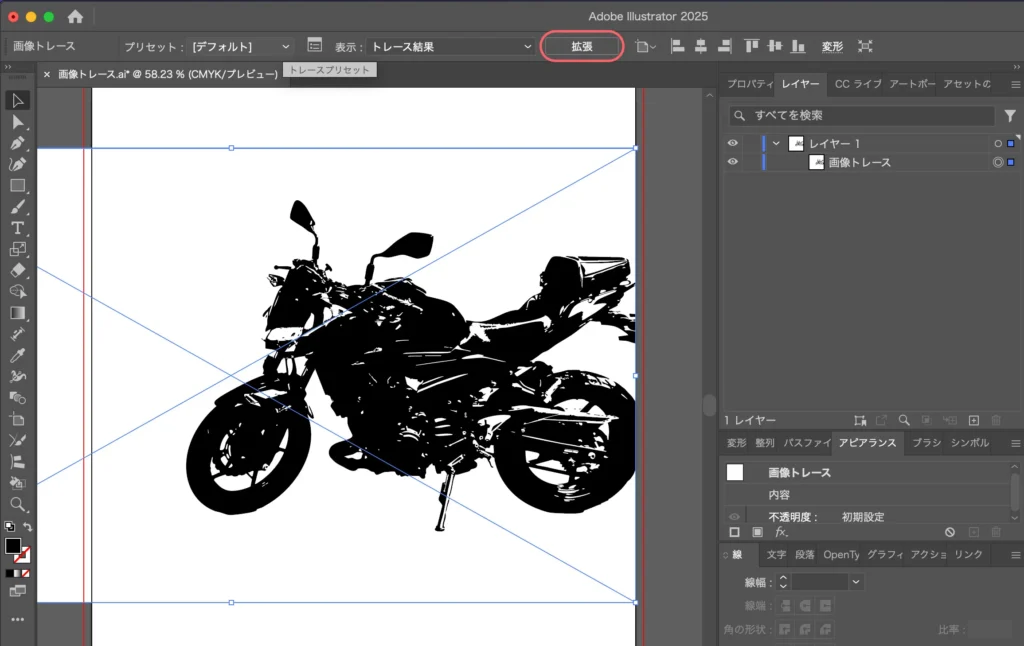Collapse the レイヤー 1 tree arrow

[x=776, y=144]
